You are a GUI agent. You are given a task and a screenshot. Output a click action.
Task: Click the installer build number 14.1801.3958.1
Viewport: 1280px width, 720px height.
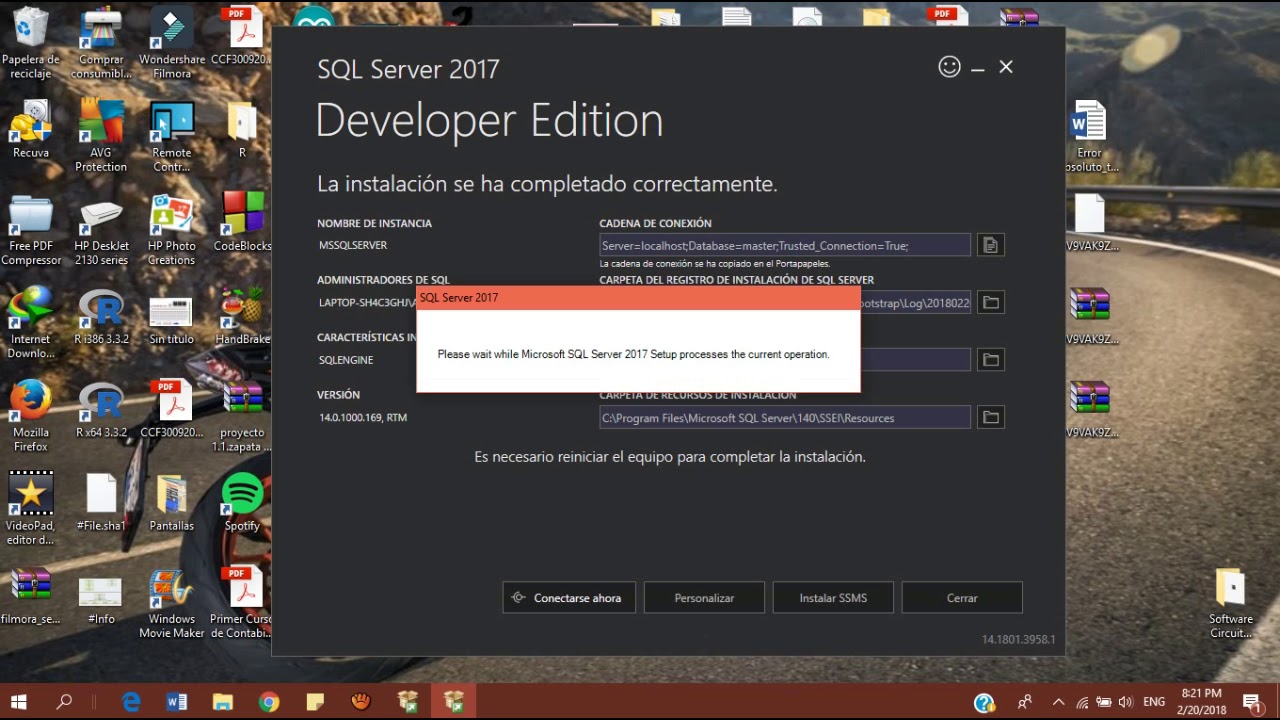click(x=1018, y=639)
